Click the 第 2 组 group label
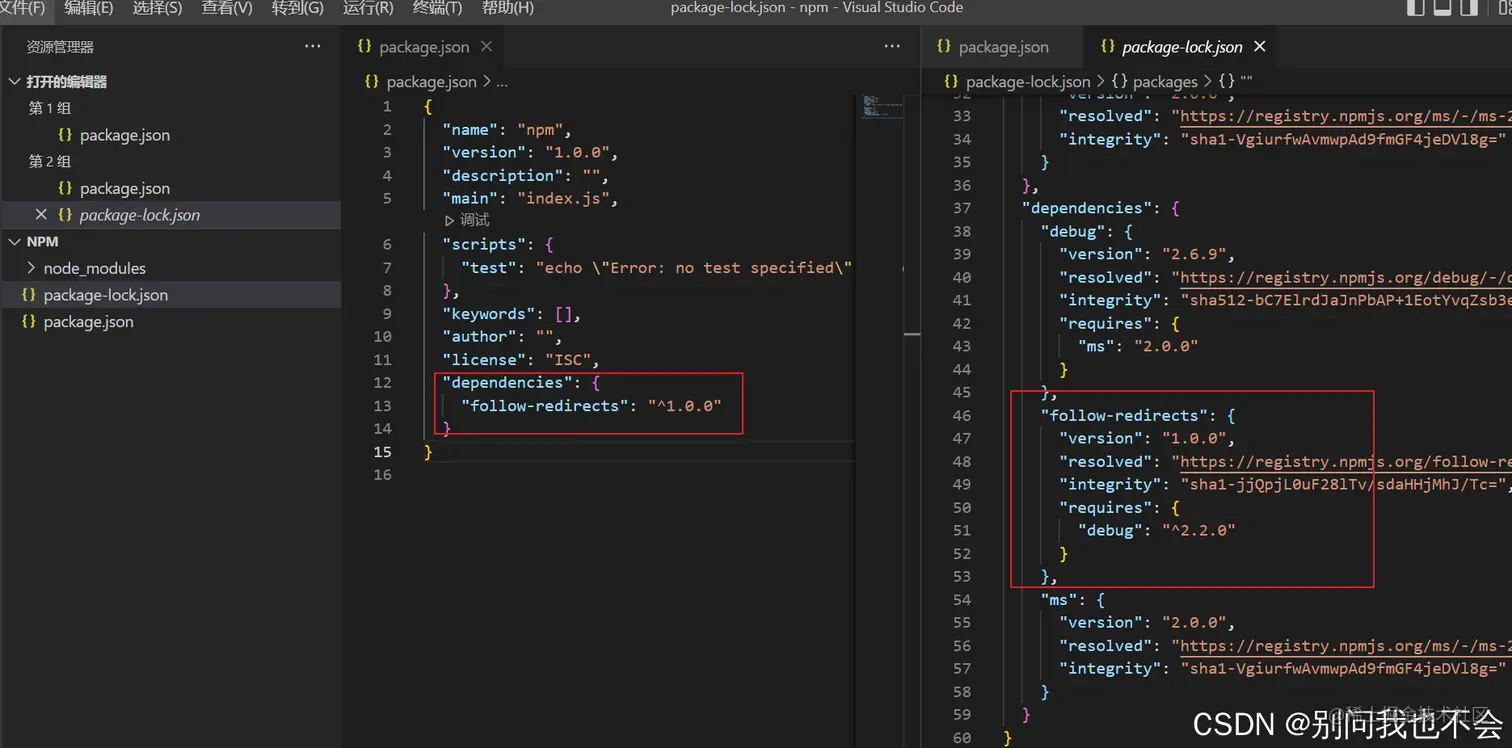 [x=50, y=161]
